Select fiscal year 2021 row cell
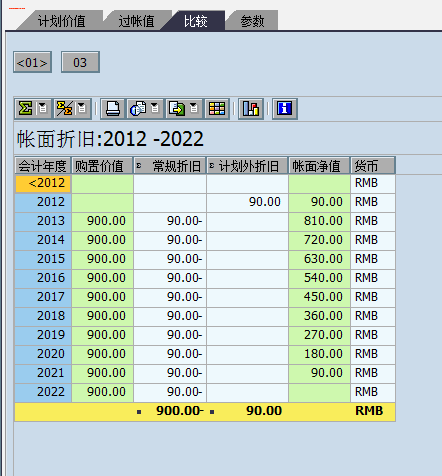This screenshot has width=442, height=476. coord(43,373)
